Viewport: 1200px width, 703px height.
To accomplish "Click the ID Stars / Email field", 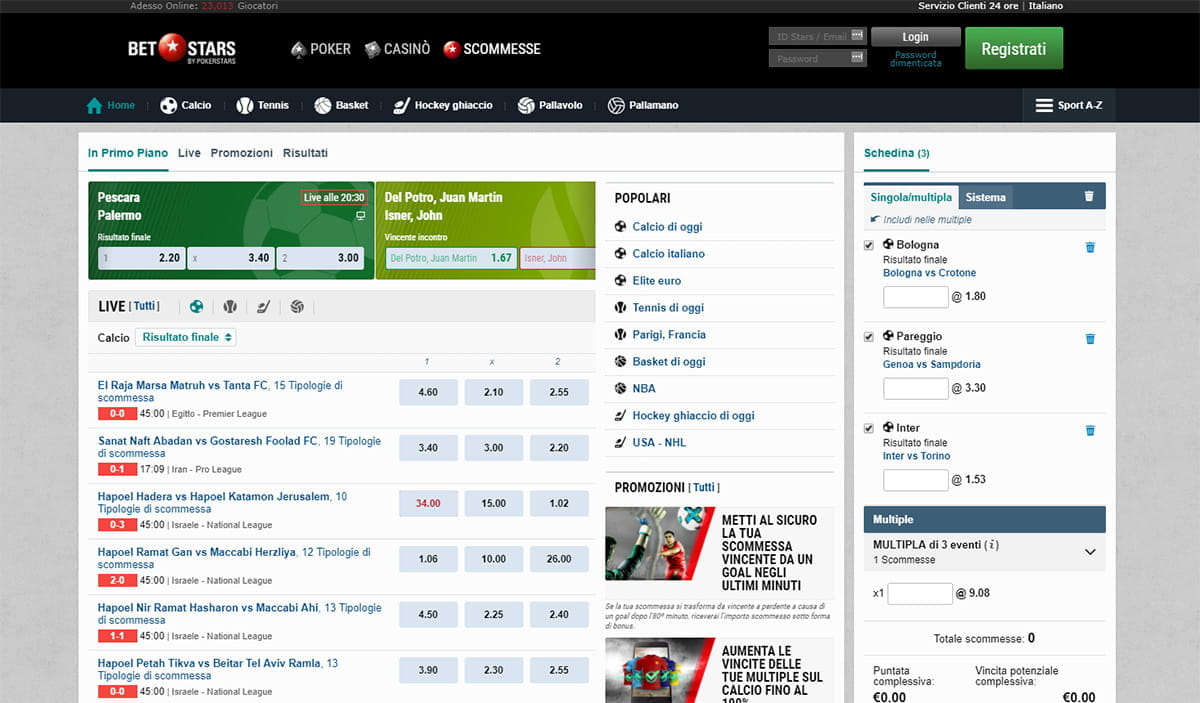I will (x=817, y=37).
